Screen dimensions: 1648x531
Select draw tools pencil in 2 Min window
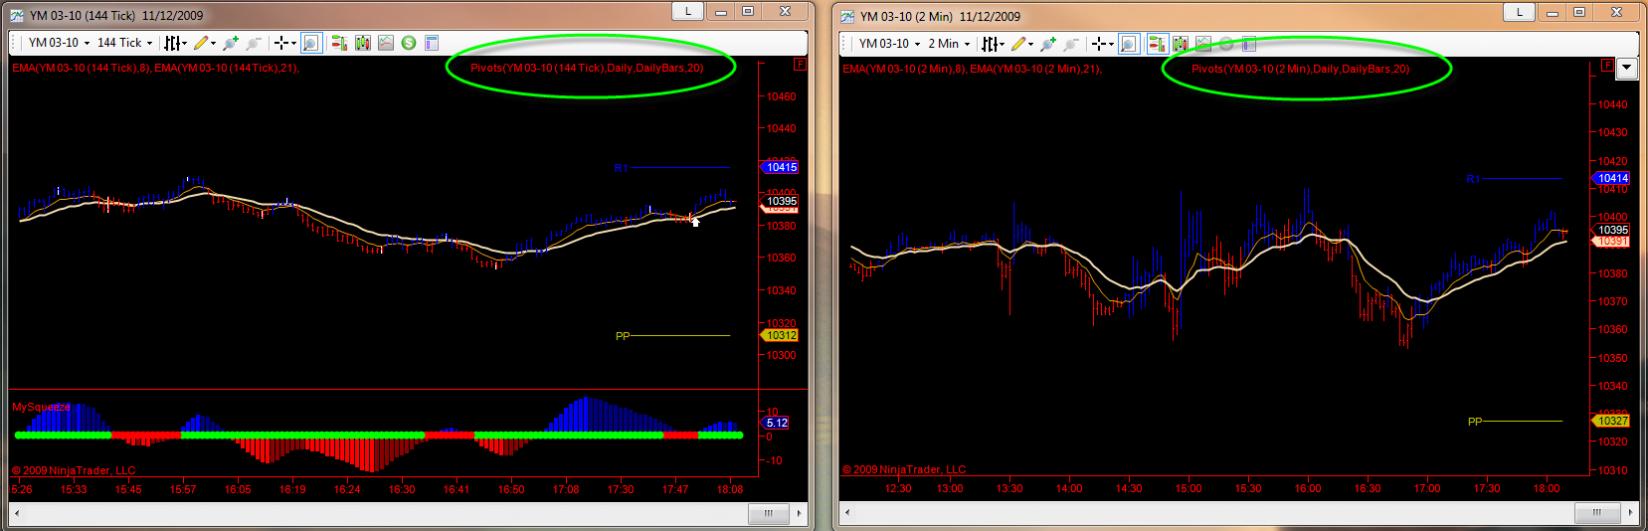click(x=1018, y=44)
